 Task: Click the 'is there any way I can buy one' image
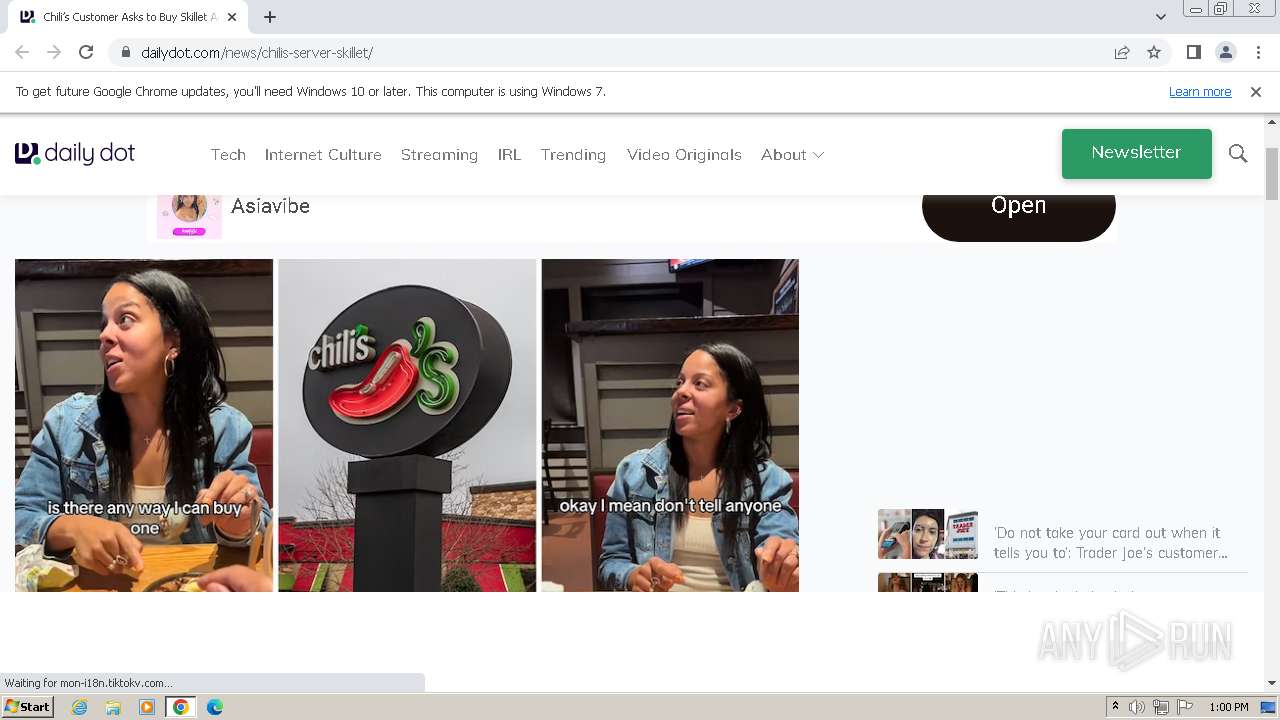point(144,425)
